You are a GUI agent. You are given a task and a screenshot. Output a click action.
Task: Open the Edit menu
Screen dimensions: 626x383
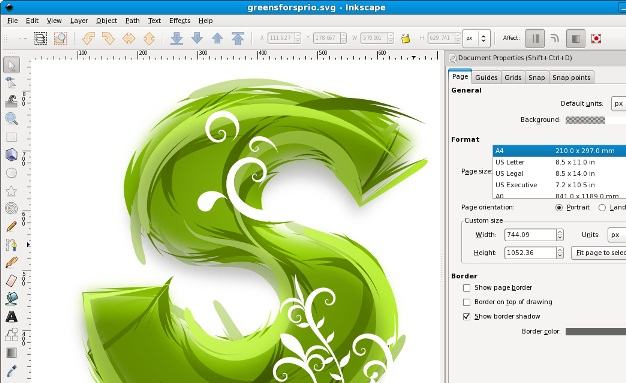point(32,20)
